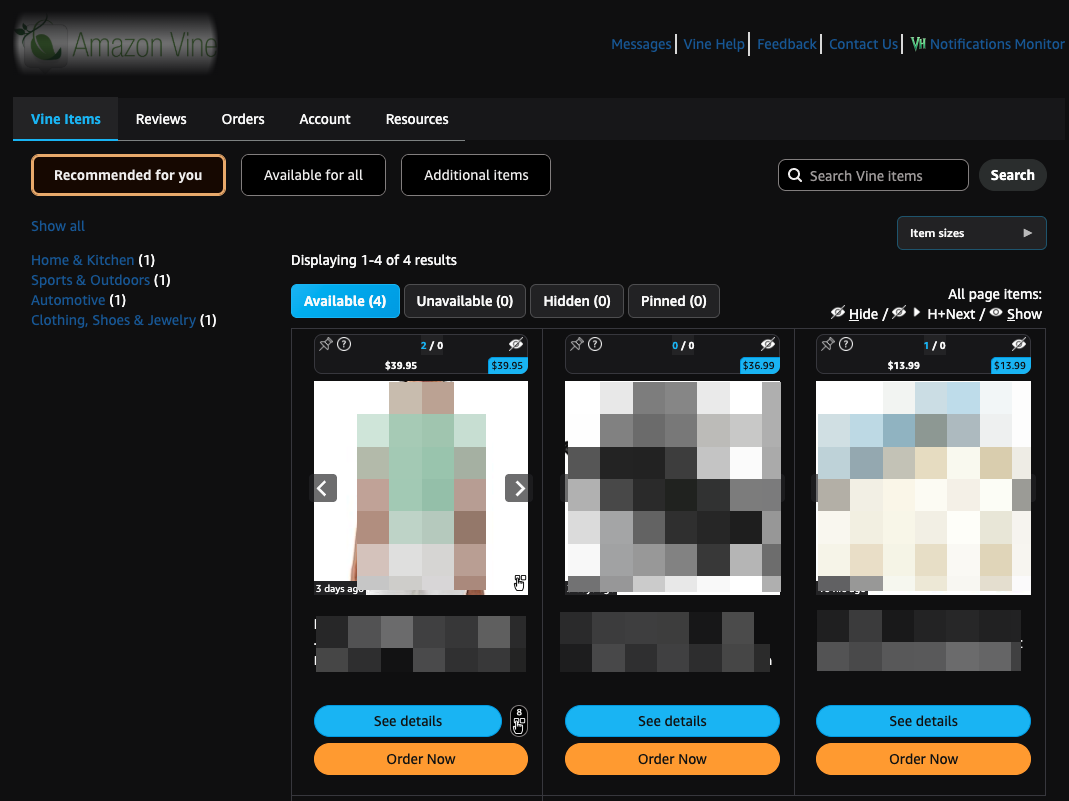Click Order Now for the $13.99 item
This screenshot has width=1069, height=801.
click(923, 759)
